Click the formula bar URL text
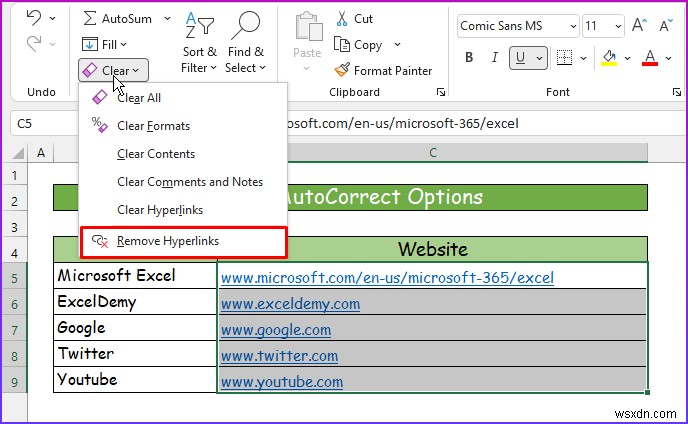This screenshot has height=424, width=688. click(x=403, y=123)
